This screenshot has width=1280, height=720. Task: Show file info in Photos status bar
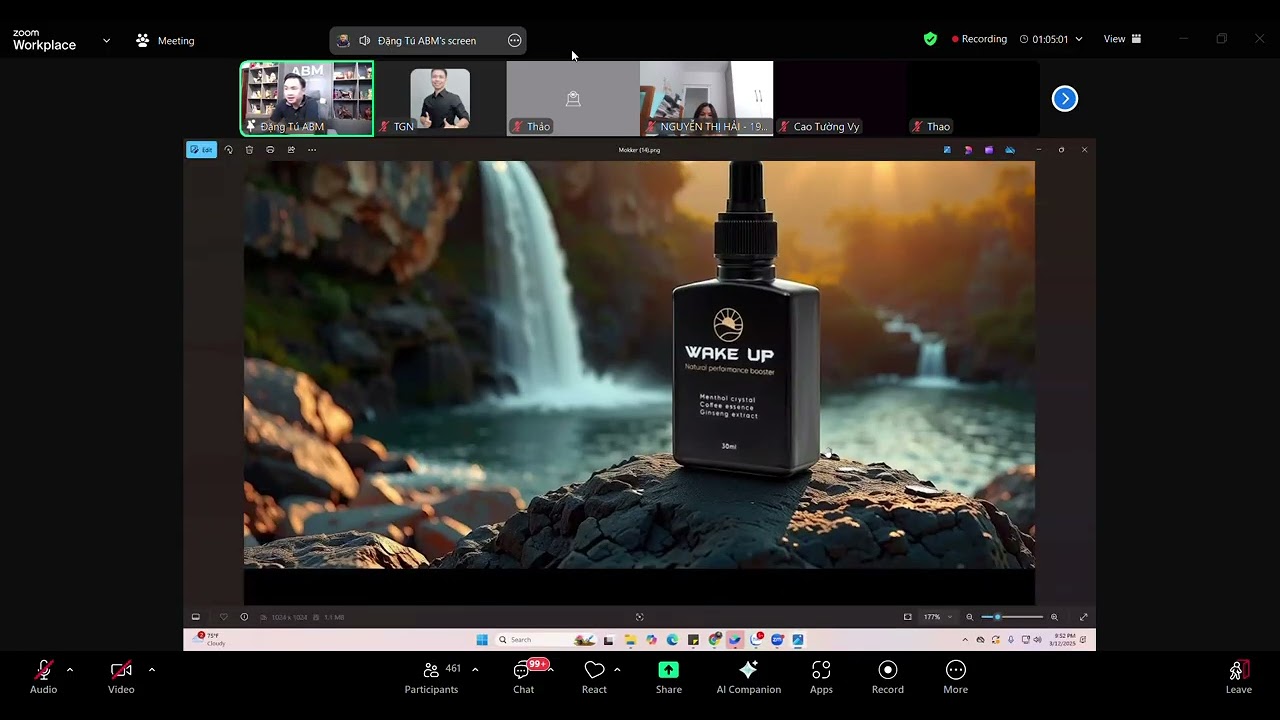coord(244,617)
